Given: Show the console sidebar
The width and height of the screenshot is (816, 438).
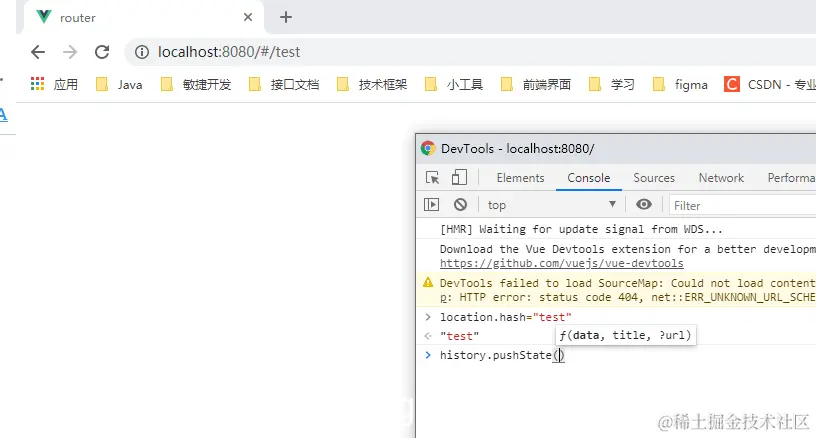Looking at the screenshot, I should coord(431,204).
